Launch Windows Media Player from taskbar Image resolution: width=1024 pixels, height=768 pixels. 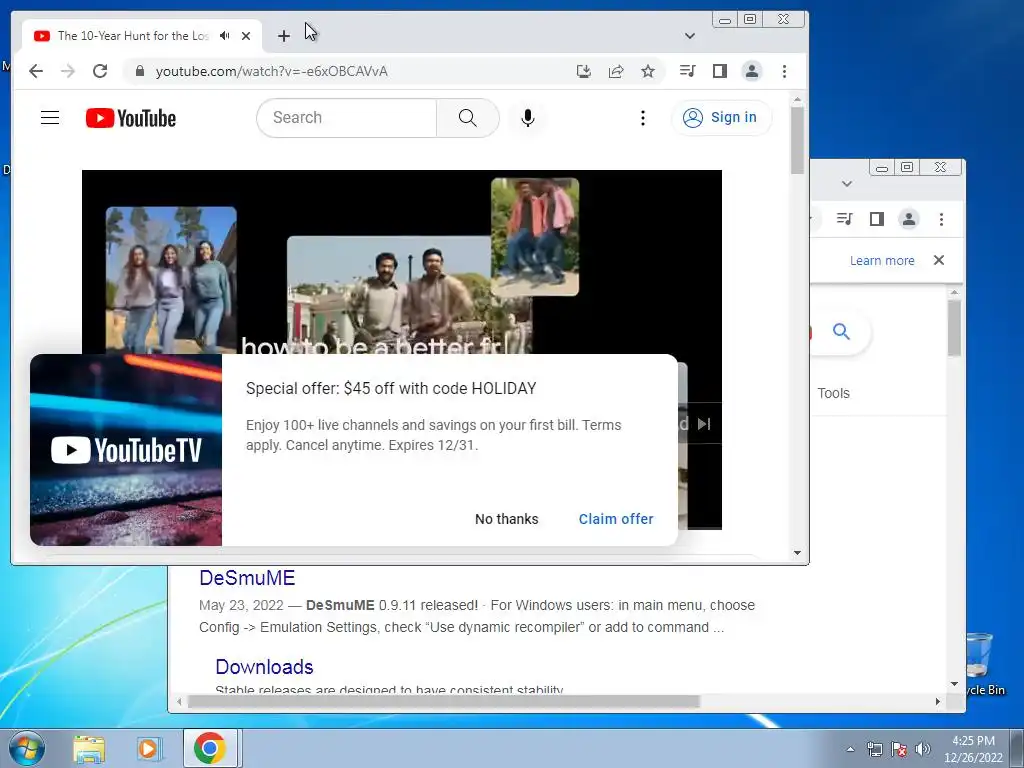(148, 748)
